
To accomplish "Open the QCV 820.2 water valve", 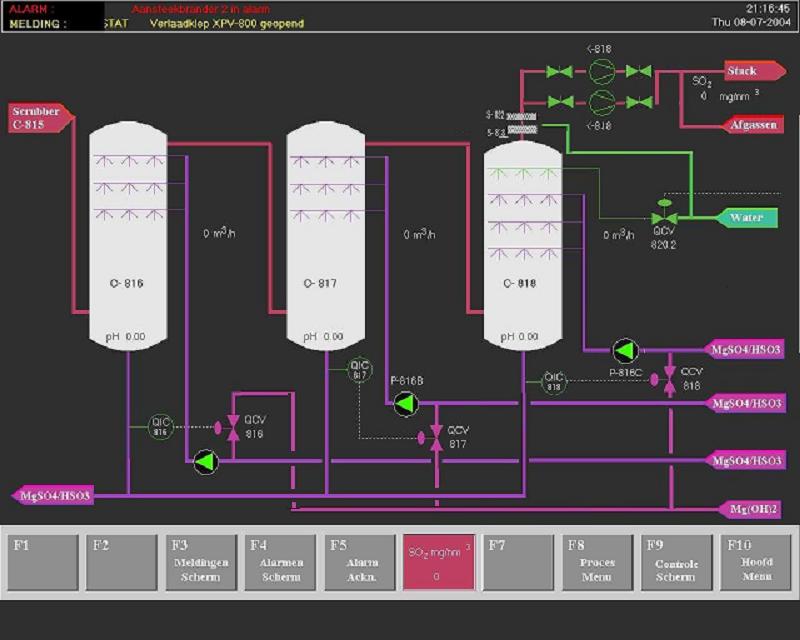I will pos(663,217).
